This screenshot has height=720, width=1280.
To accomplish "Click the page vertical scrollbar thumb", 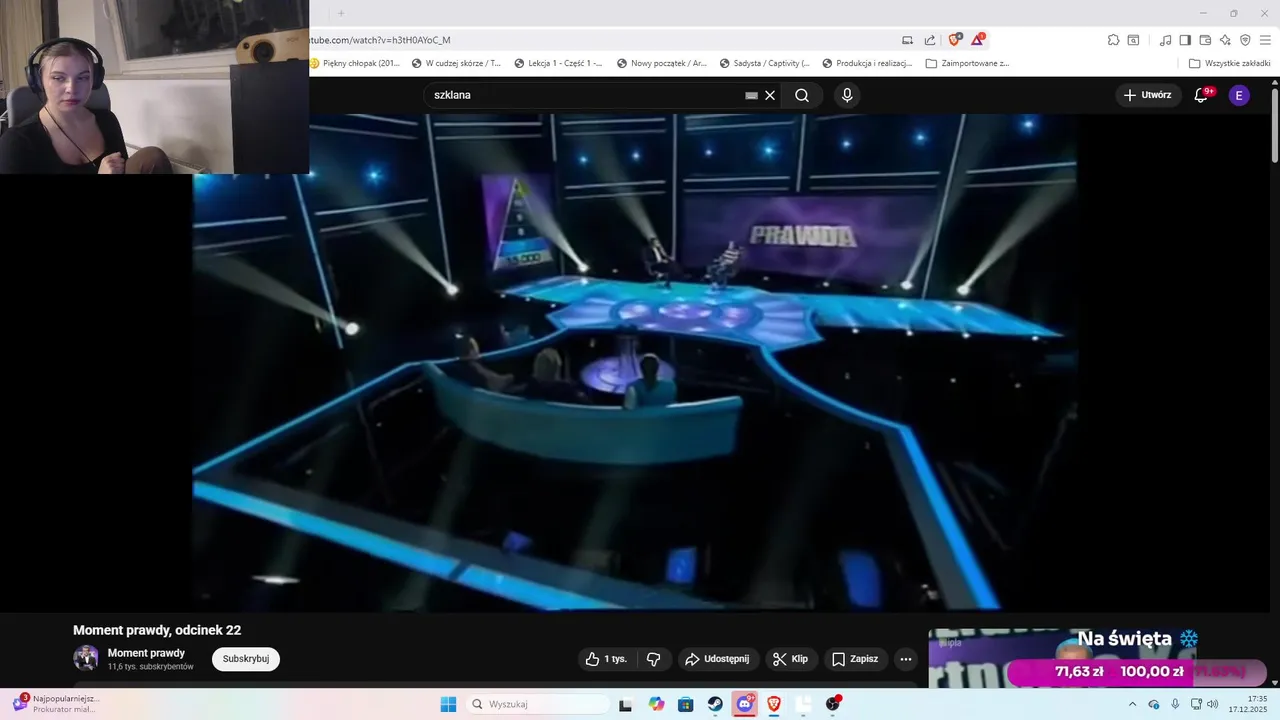I will click(1274, 125).
